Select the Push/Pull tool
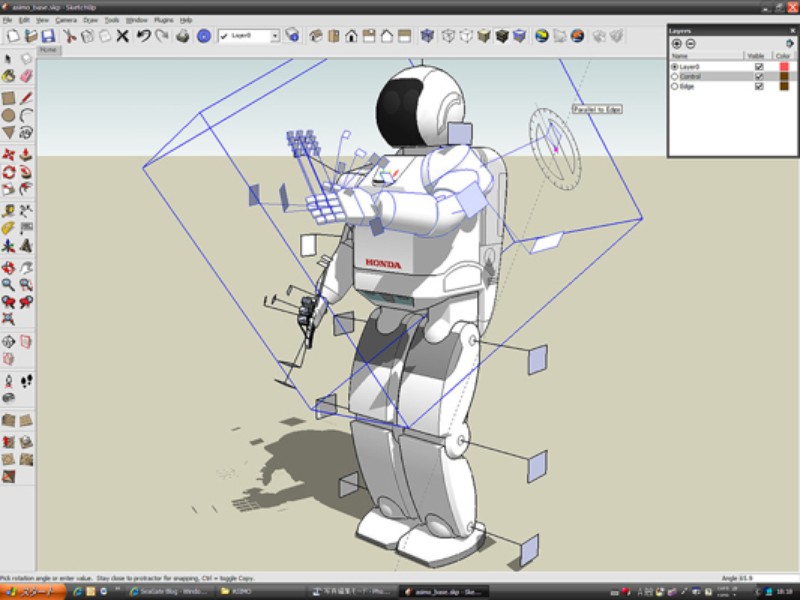The width and height of the screenshot is (800, 600). 26,155
